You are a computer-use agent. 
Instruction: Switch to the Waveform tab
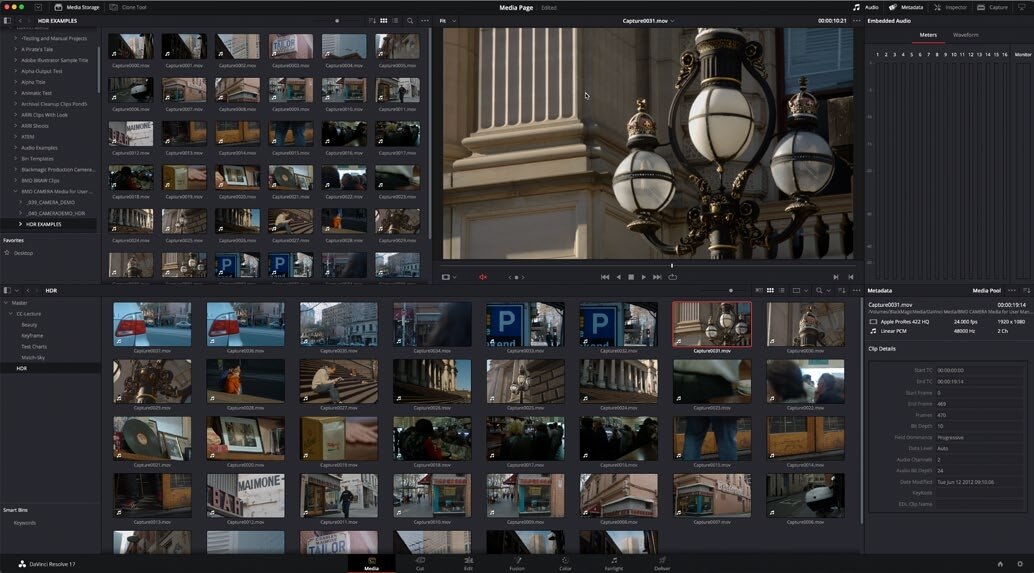pyautogui.click(x=965, y=35)
